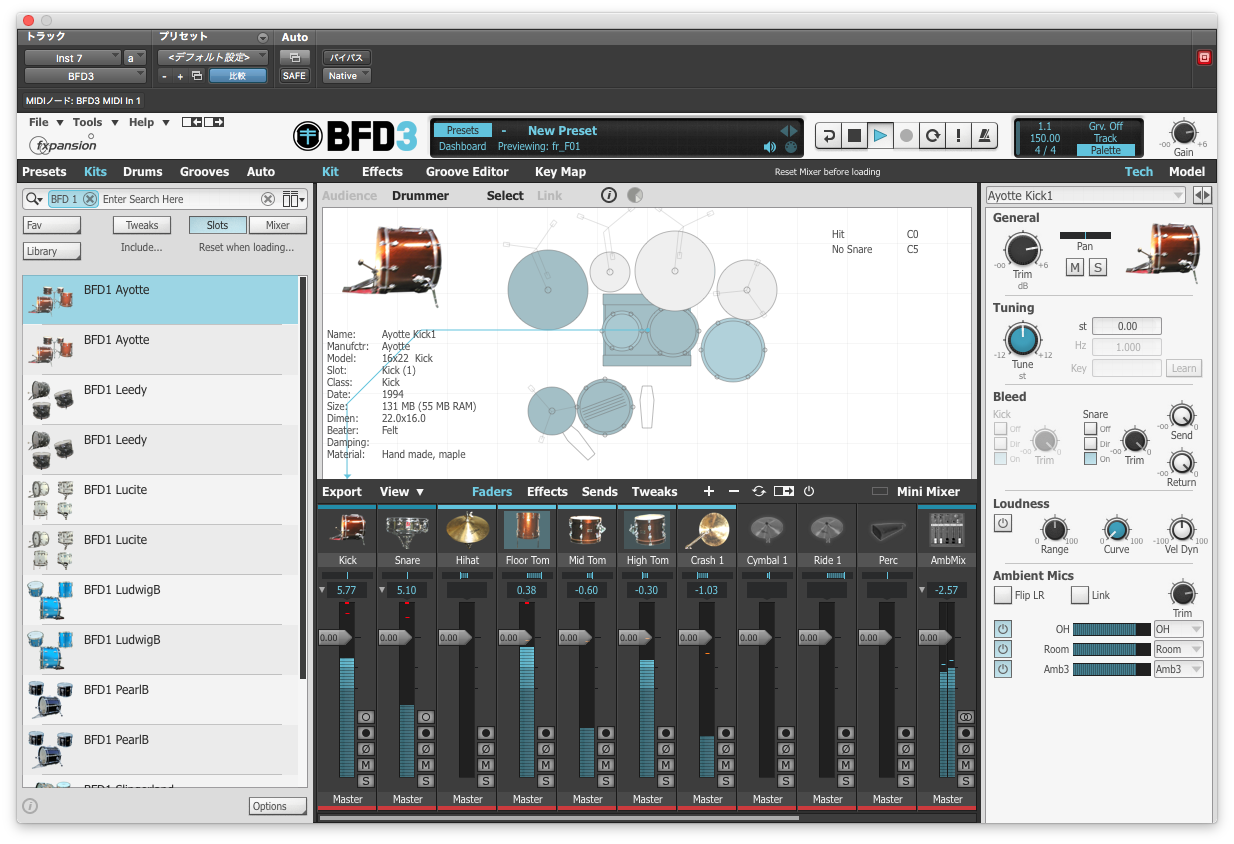Click the Fav button
The image size is (1234, 844).
tap(51, 225)
